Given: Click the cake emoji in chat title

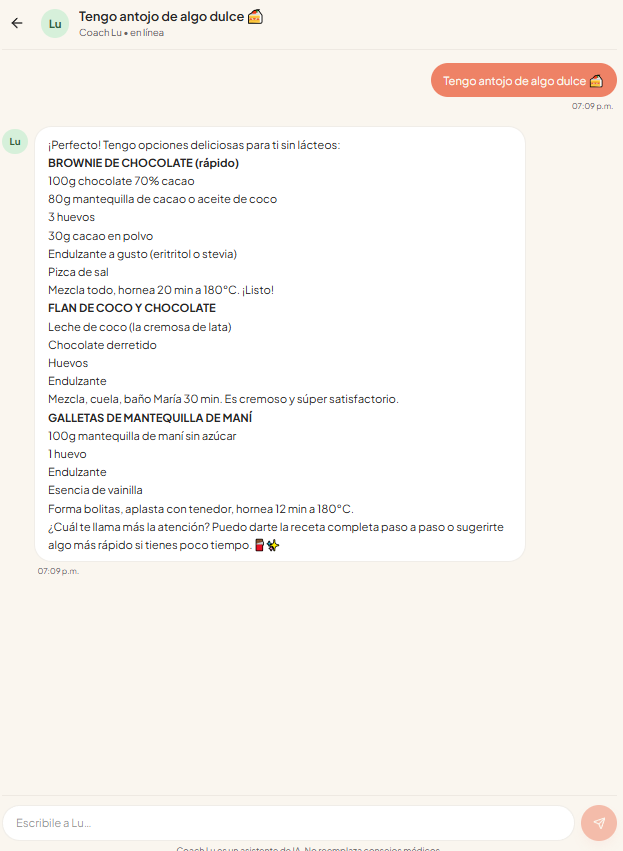Looking at the screenshot, I should 256,17.
